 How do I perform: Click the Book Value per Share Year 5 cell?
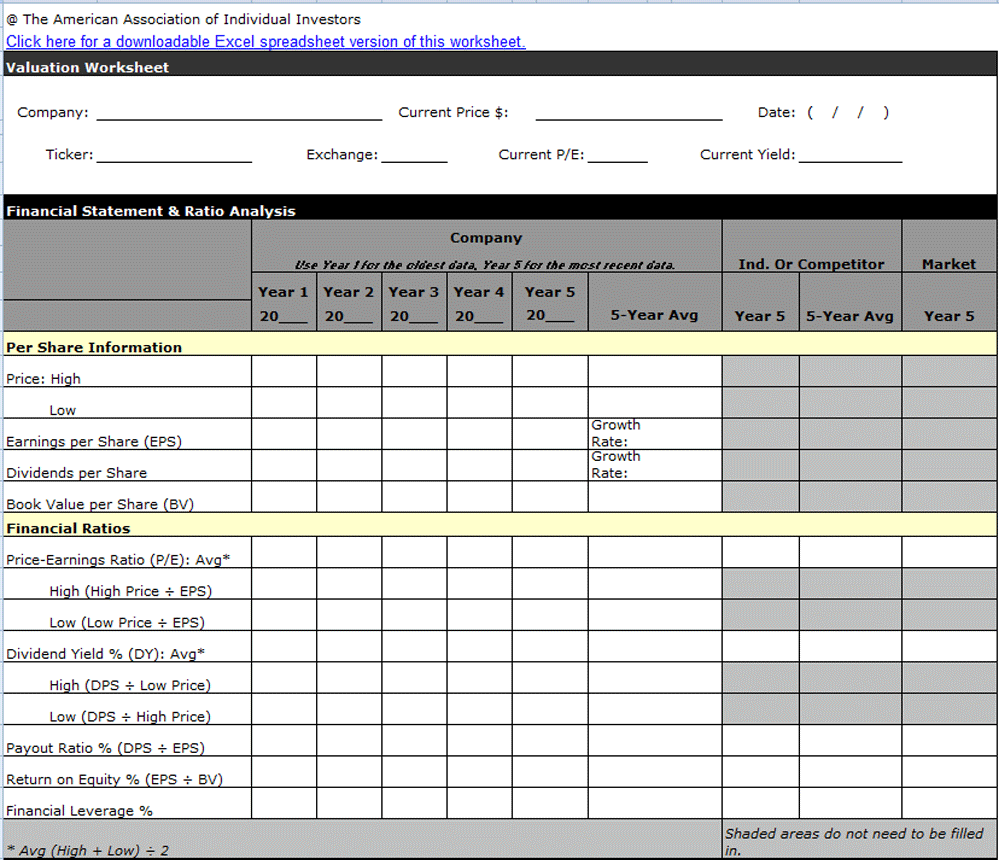coord(550,496)
